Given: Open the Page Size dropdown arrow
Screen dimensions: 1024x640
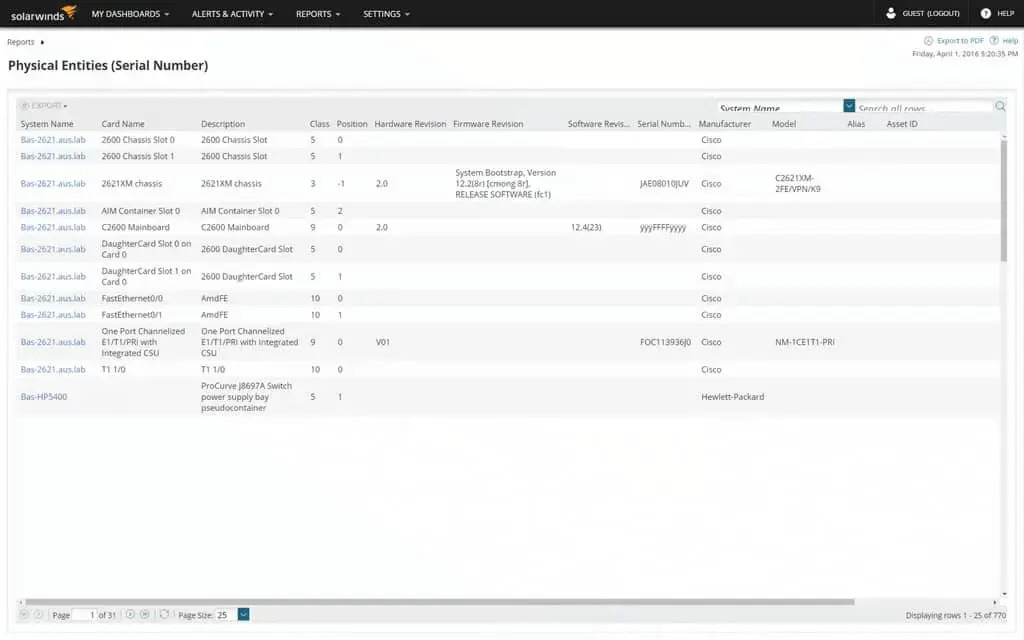Looking at the screenshot, I should [x=244, y=615].
